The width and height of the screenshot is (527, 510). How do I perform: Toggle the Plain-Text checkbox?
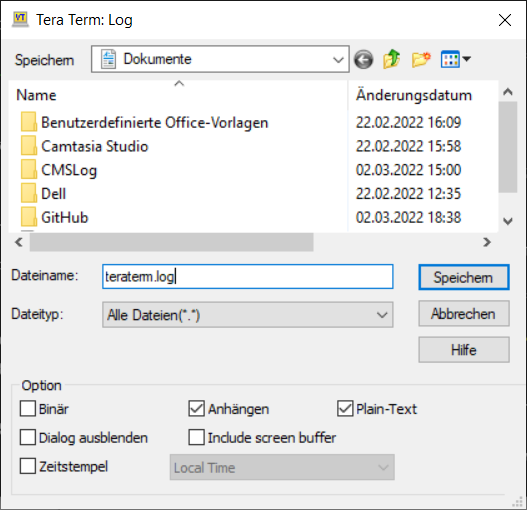(x=345, y=408)
